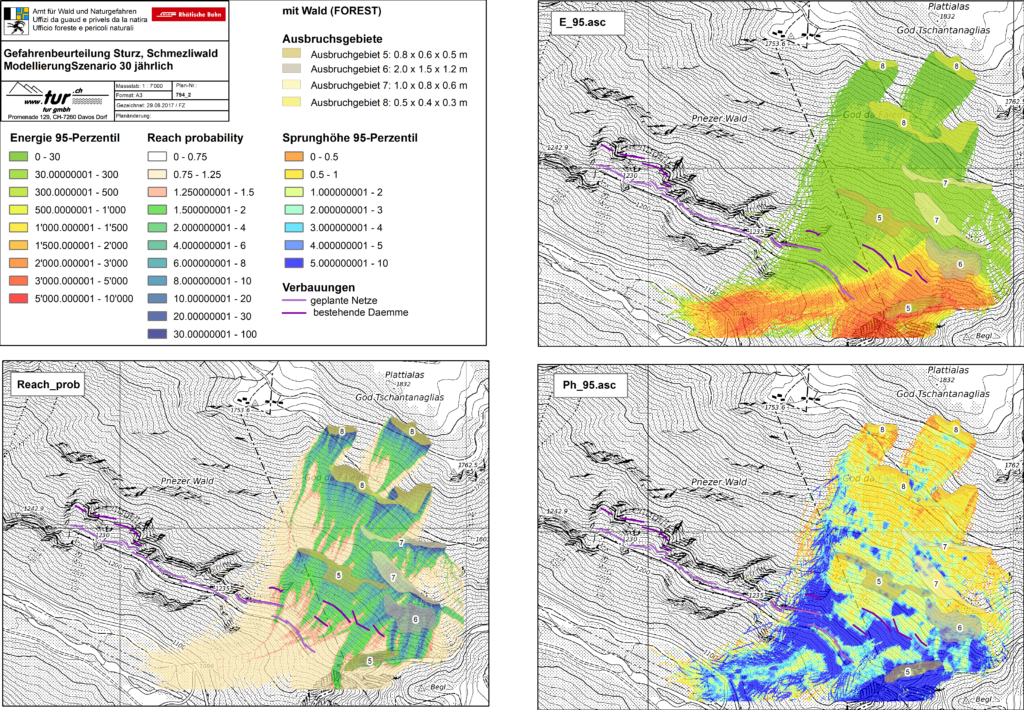Pick the 1.500000001 - 2 green reach swatch

(157, 210)
